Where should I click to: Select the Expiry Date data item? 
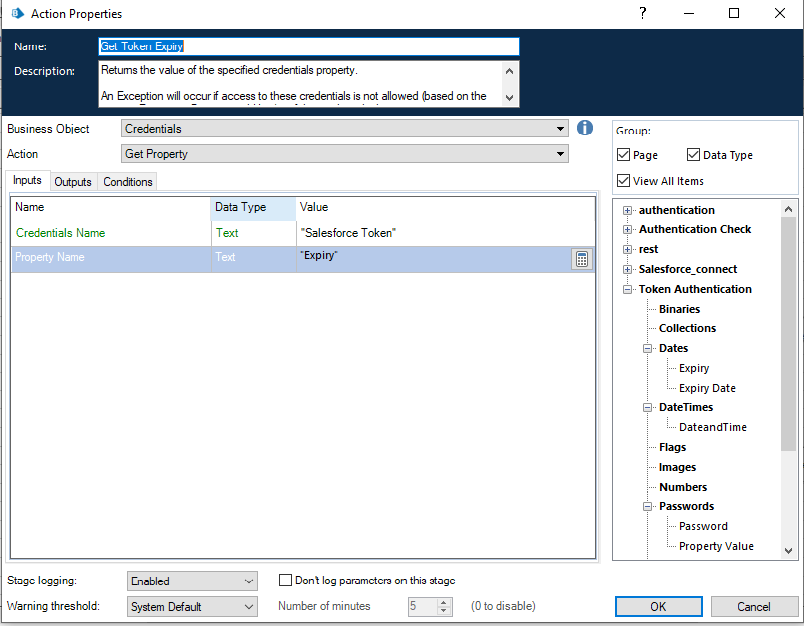[707, 388]
